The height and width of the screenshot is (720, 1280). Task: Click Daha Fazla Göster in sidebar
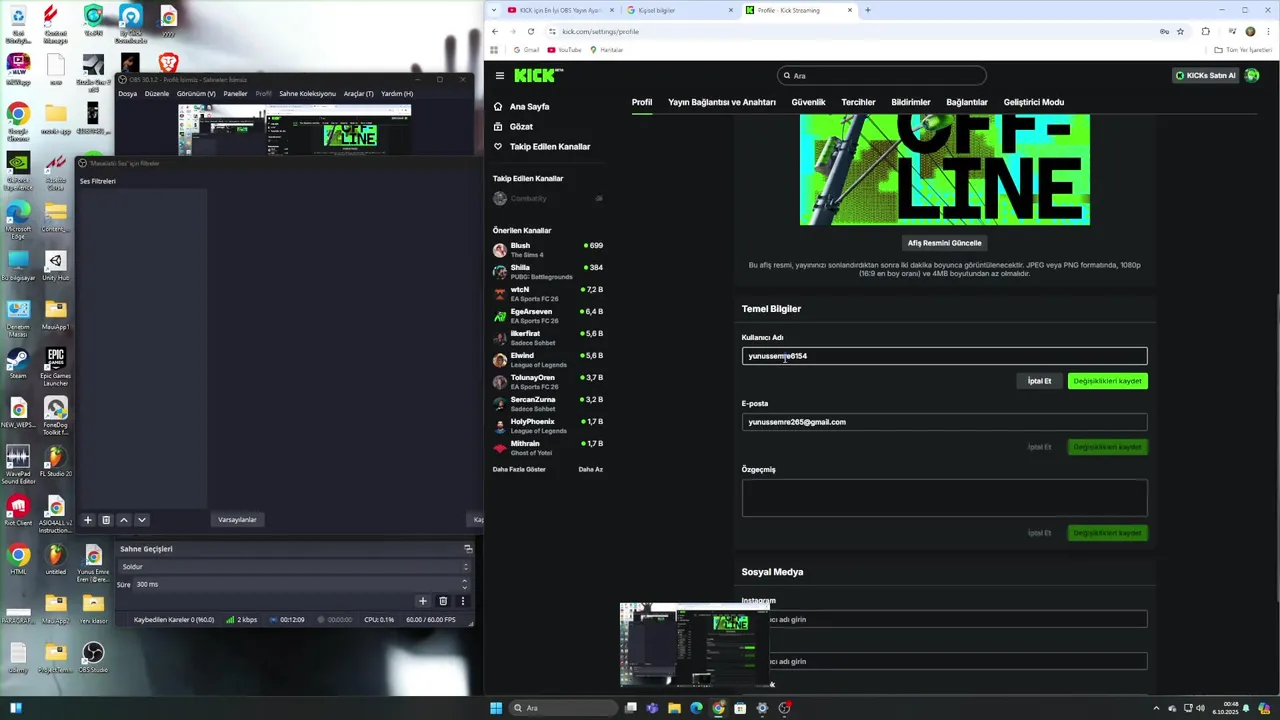[x=519, y=469]
